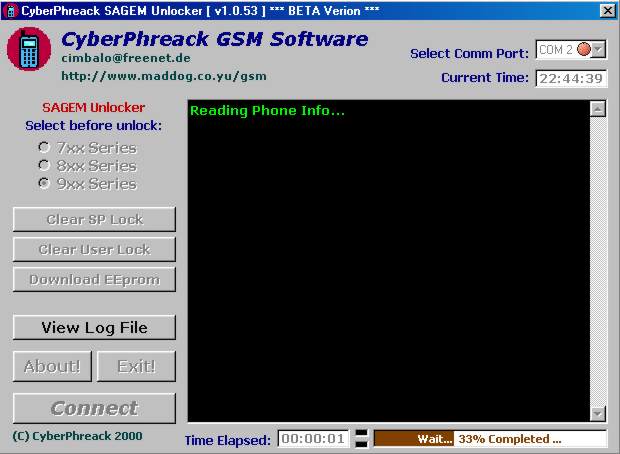
Task: Click the '(C) CyberPhreack 2000' text
Action: tap(78, 436)
